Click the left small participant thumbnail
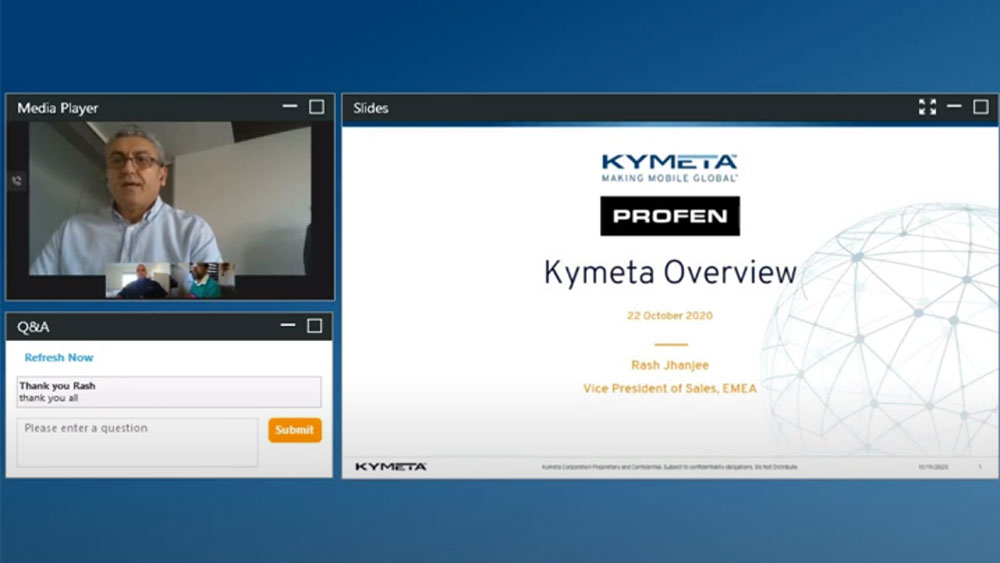This screenshot has height=563, width=1000. click(x=138, y=280)
